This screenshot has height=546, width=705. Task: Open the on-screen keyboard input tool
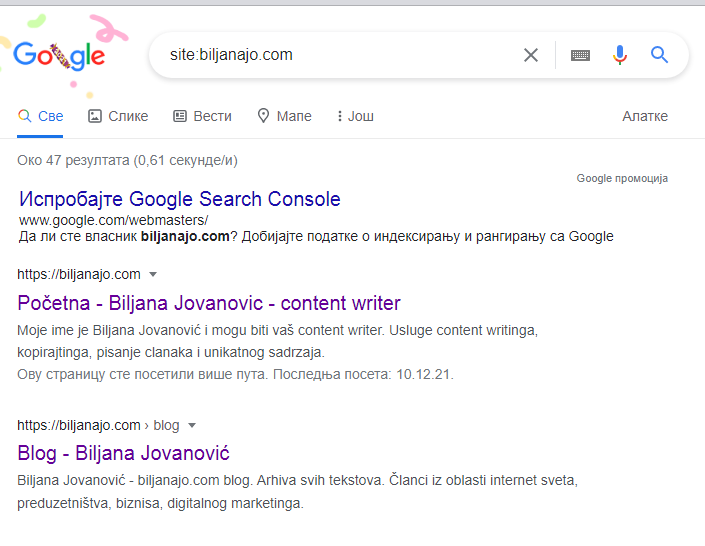click(x=580, y=55)
